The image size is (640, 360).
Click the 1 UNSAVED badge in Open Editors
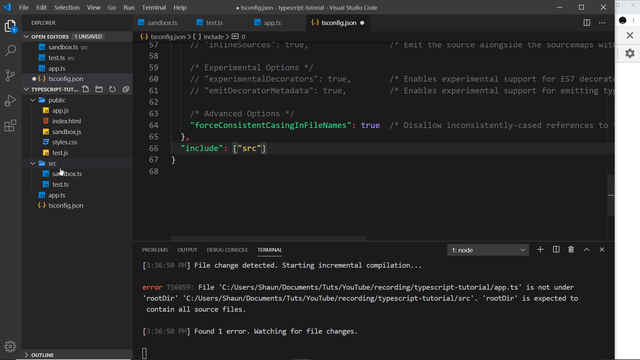click(88, 37)
